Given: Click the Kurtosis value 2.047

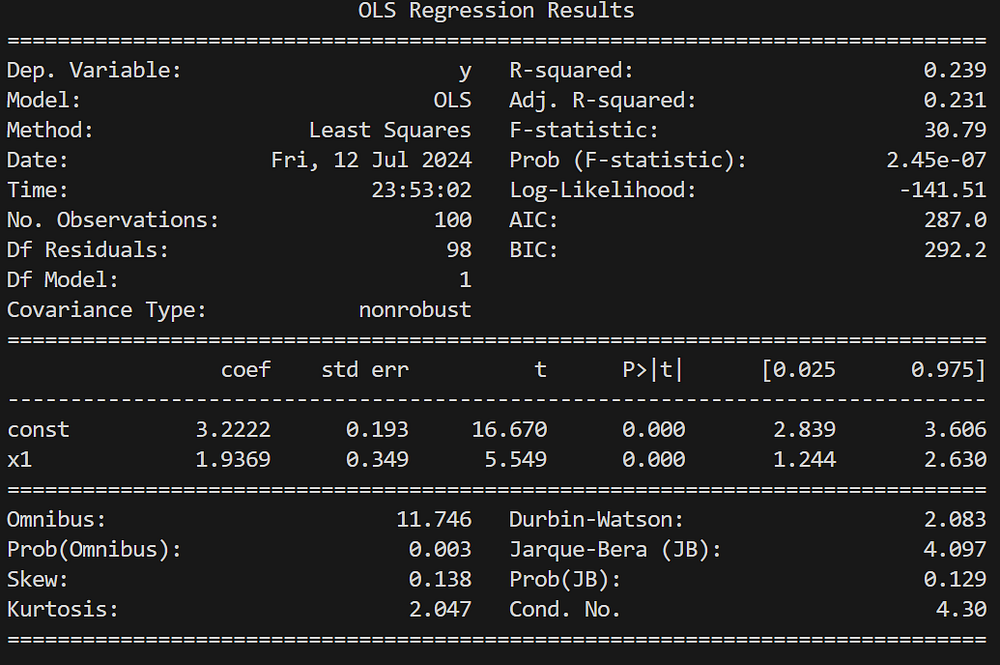Looking at the screenshot, I should coord(440,609).
